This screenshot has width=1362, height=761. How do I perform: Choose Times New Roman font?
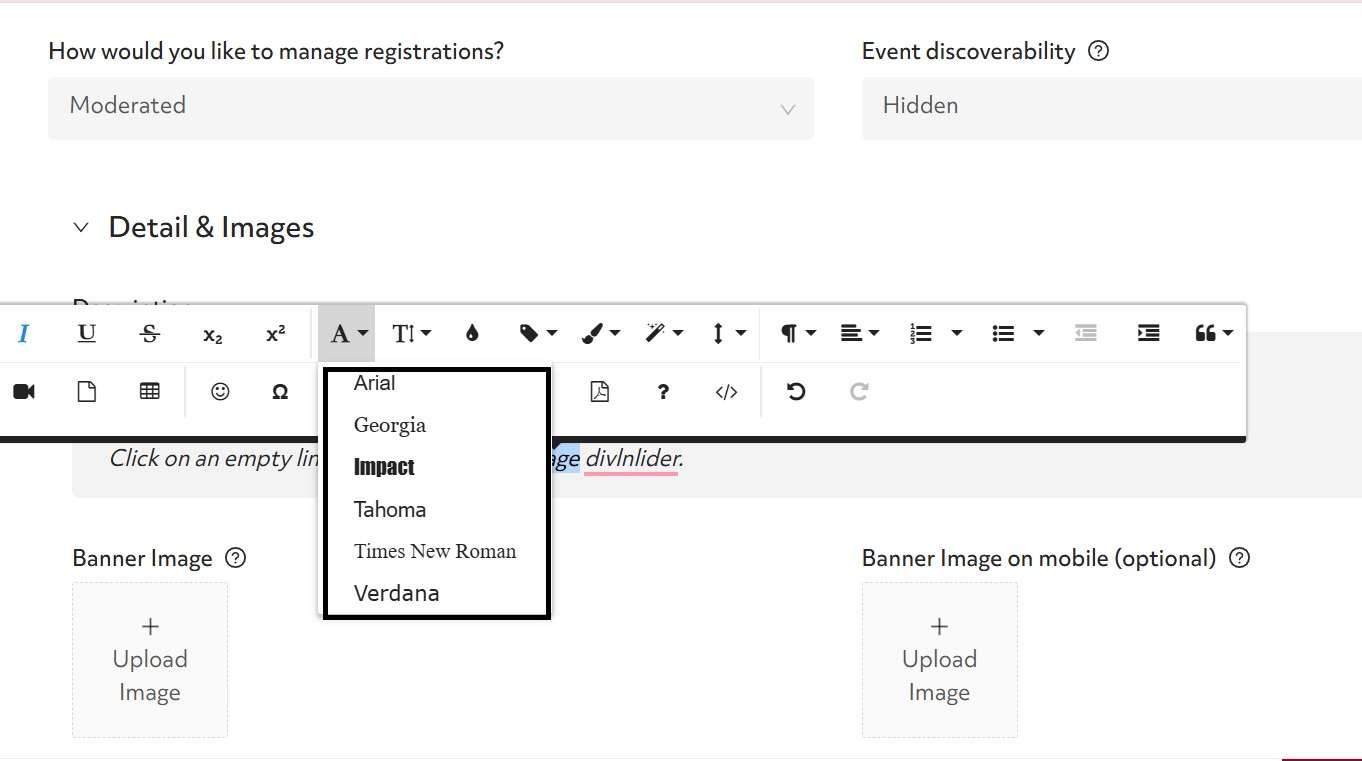(x=436, y=551)
